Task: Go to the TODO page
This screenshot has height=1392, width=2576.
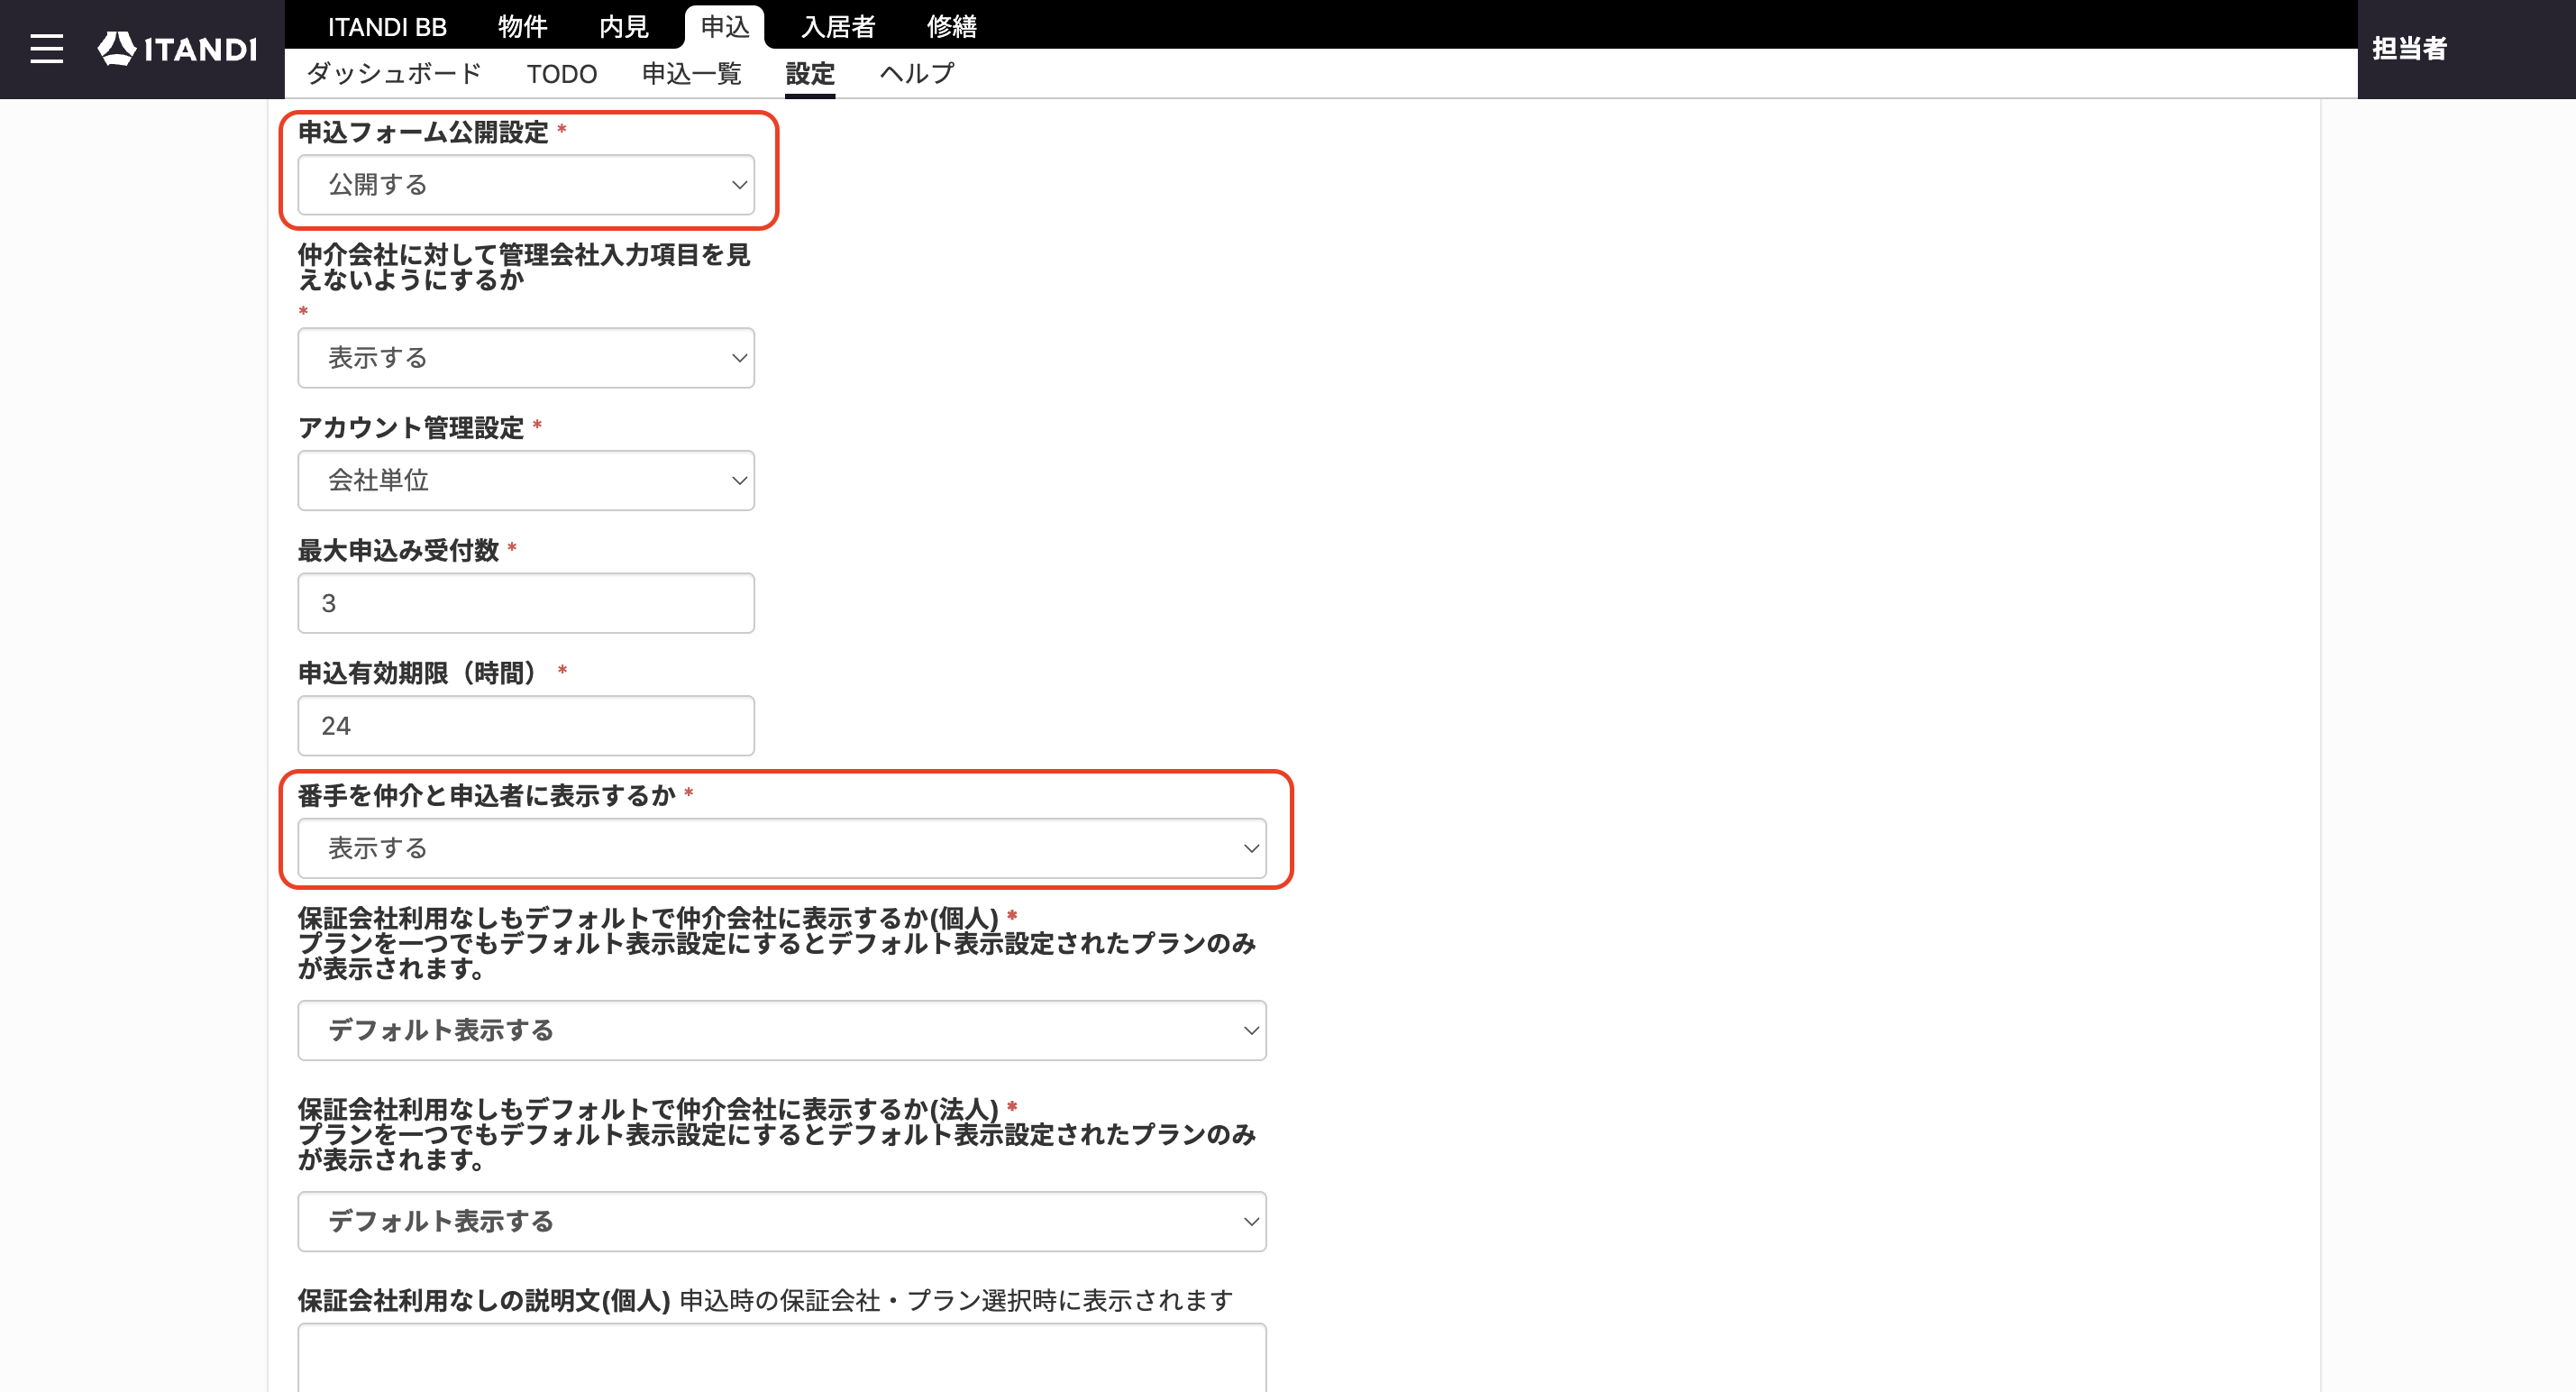Action: pos(562,74)
